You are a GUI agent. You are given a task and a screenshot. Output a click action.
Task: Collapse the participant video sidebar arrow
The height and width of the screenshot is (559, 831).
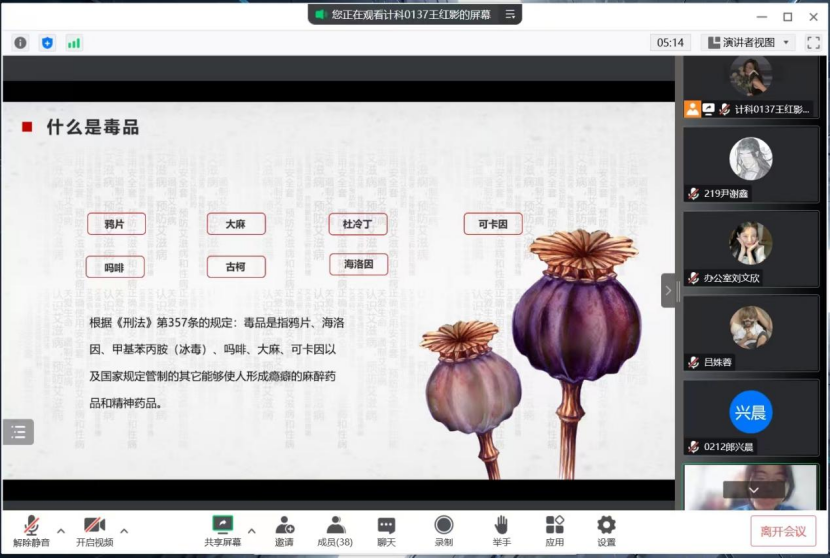click(x=668, y=290)
